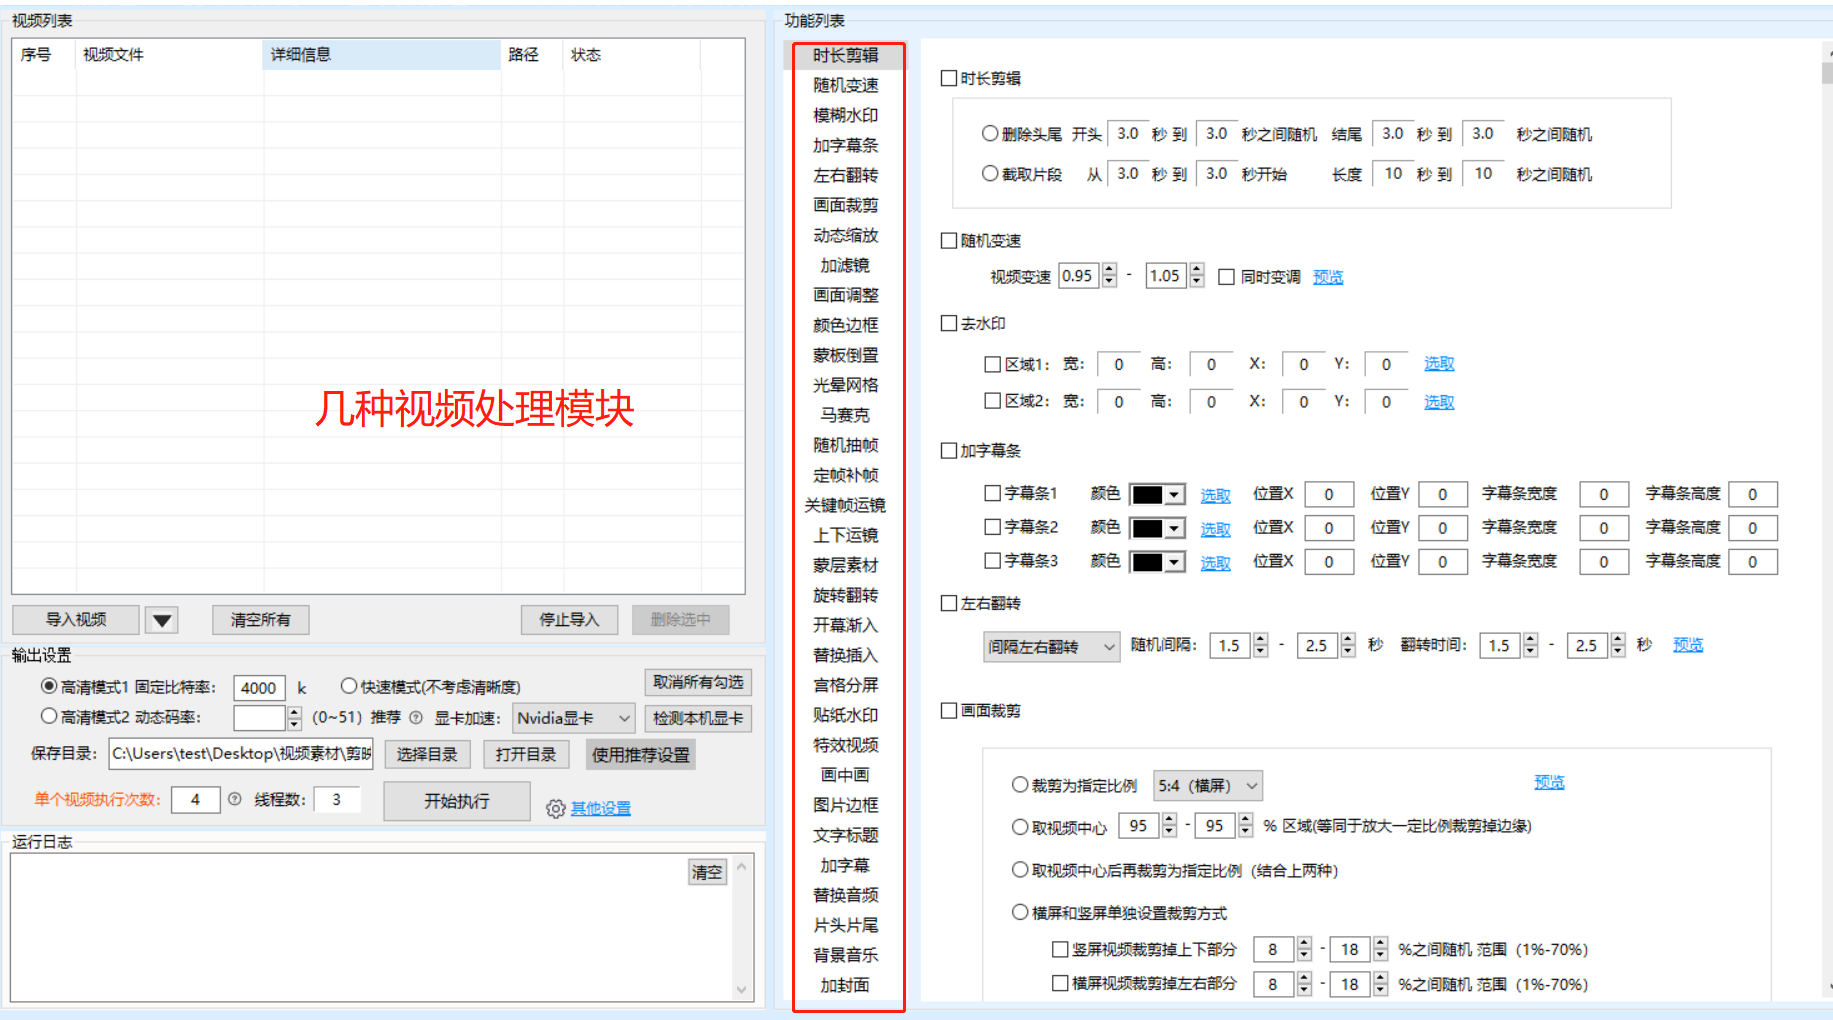
Task: Click the 详细信息 column header
Action: (x=382, y=55)
